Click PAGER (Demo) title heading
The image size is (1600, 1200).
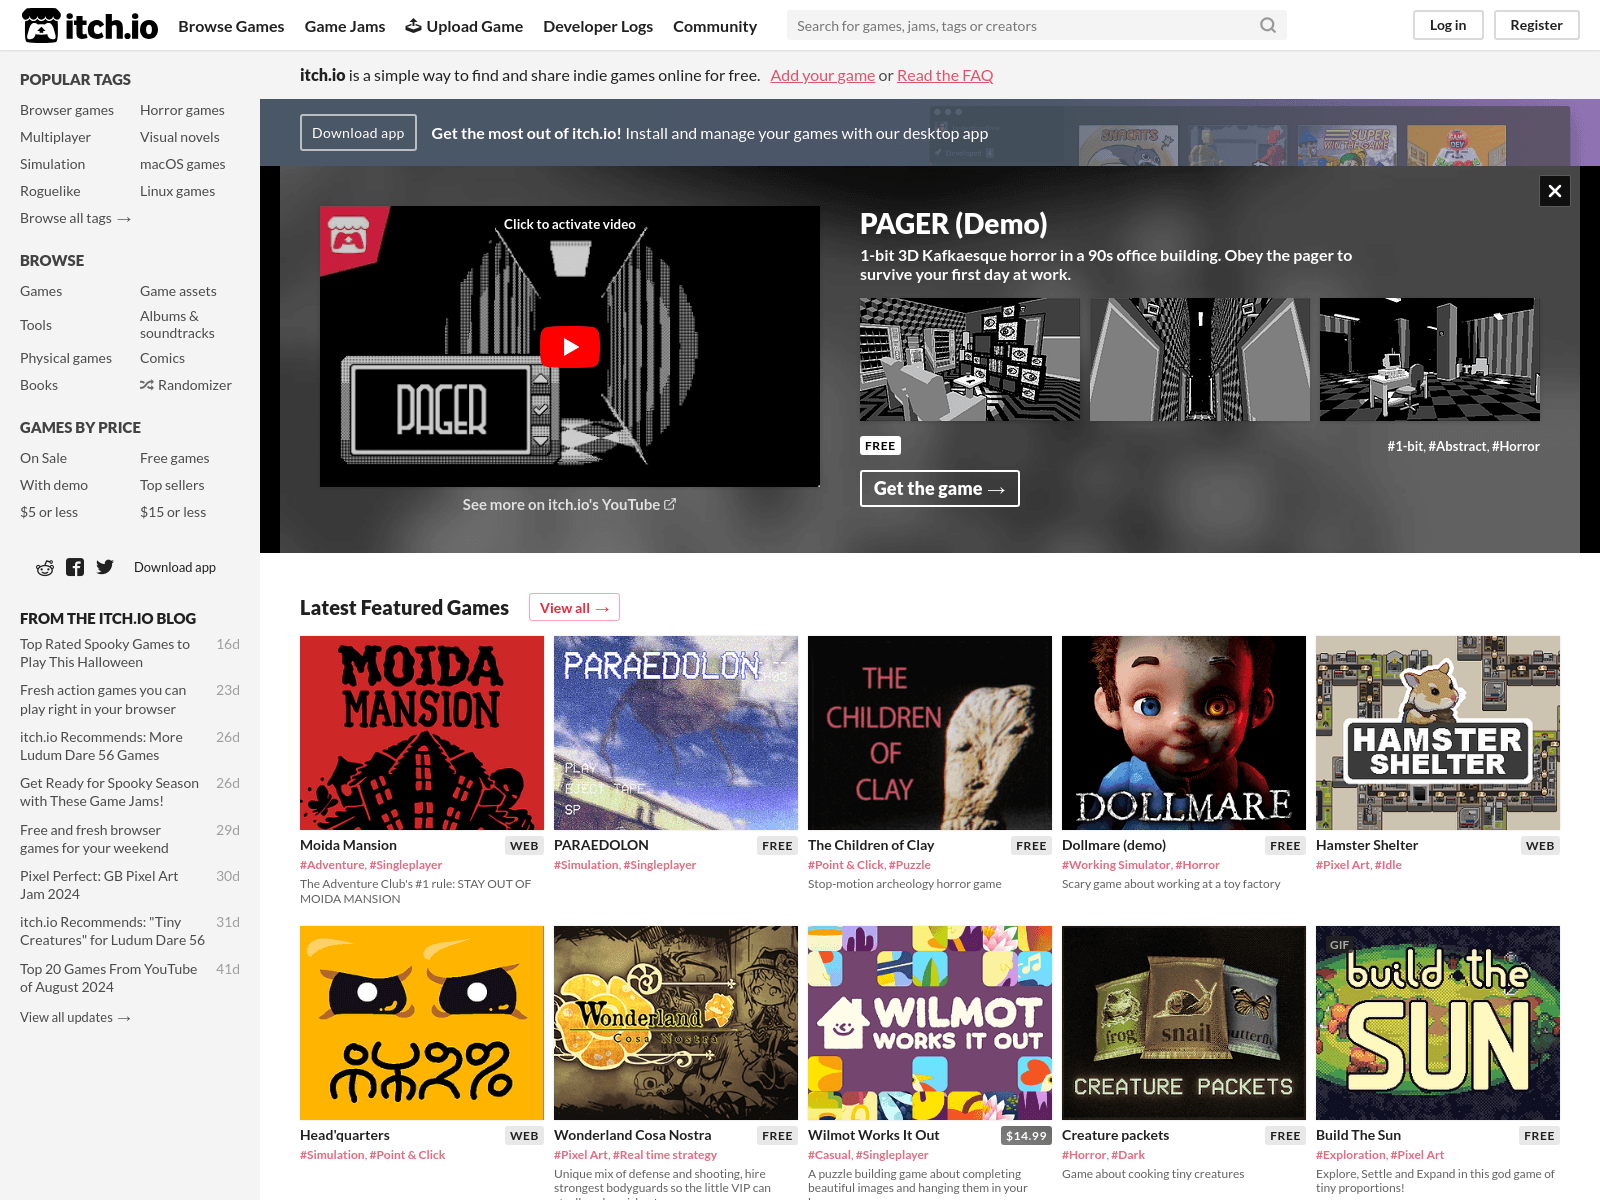click(954, 224)
